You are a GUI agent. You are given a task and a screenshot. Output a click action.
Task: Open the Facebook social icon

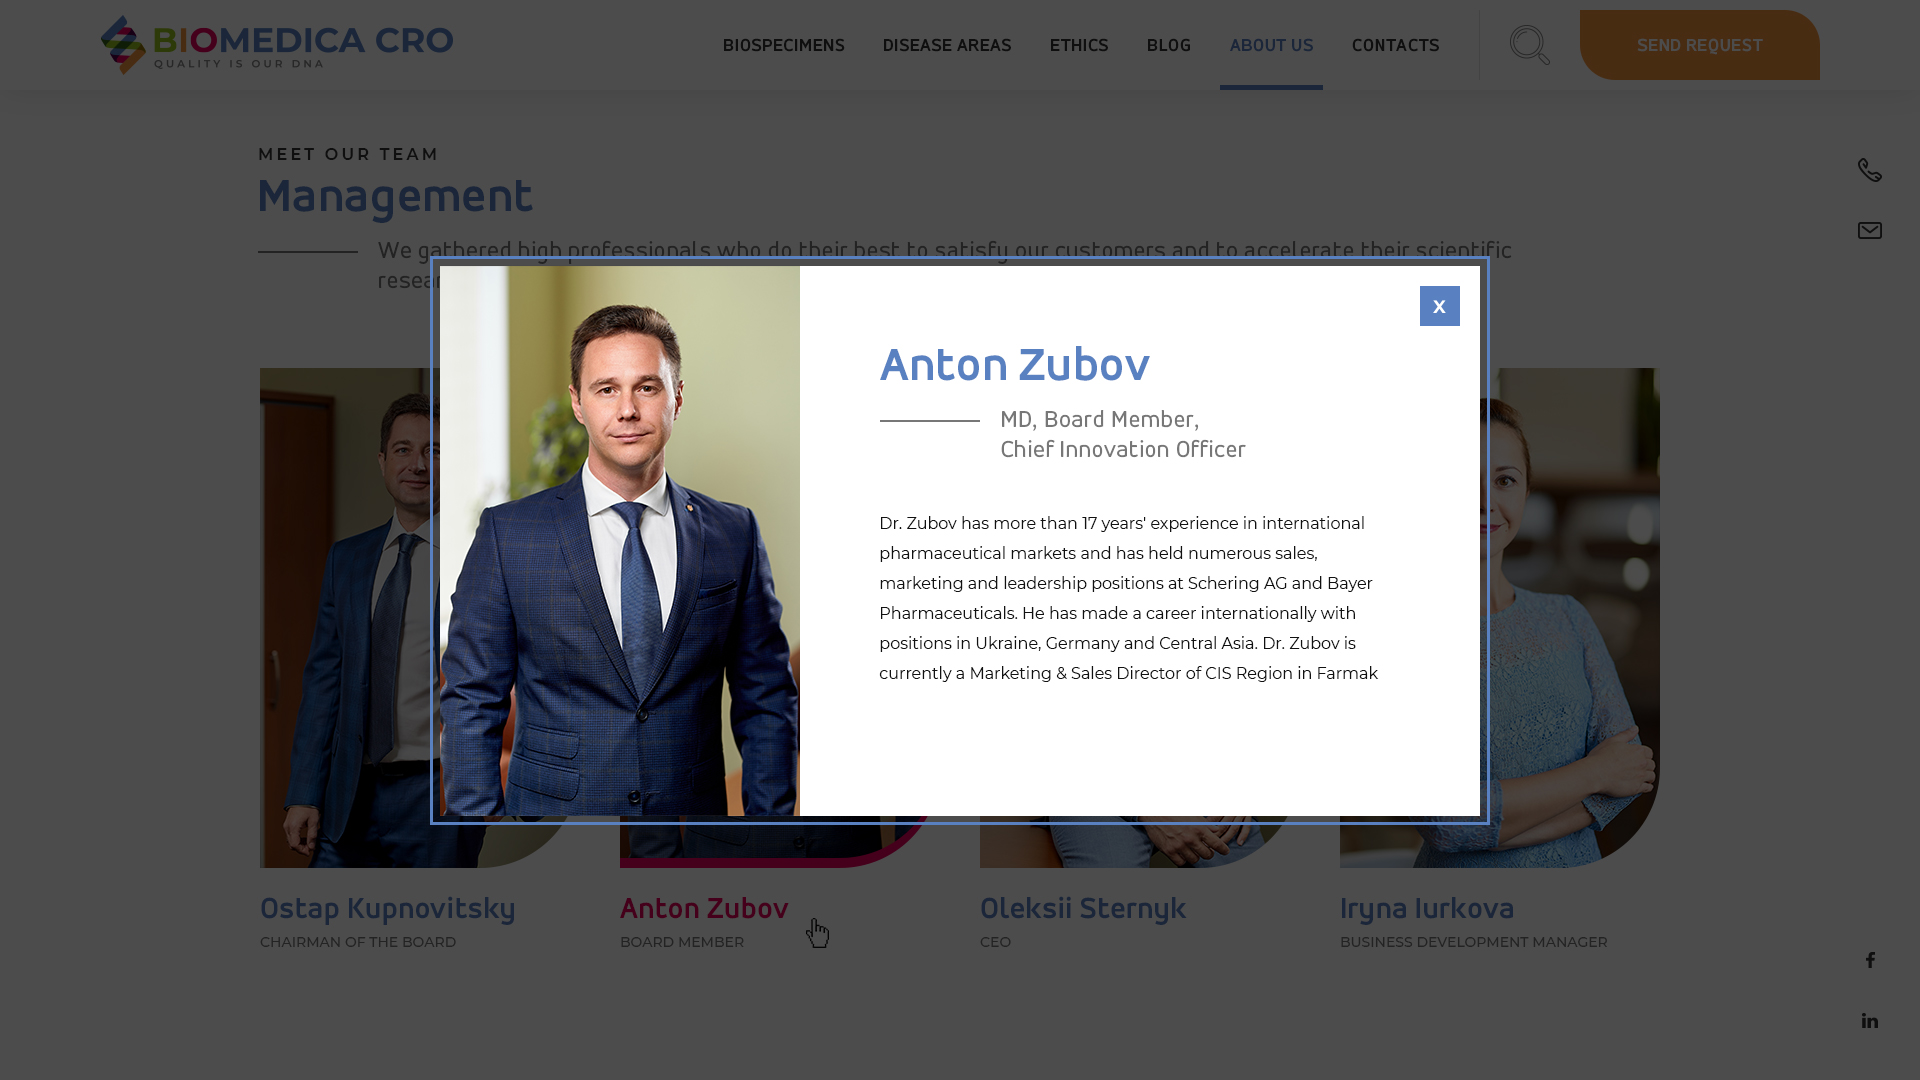tap(1869, 960)
